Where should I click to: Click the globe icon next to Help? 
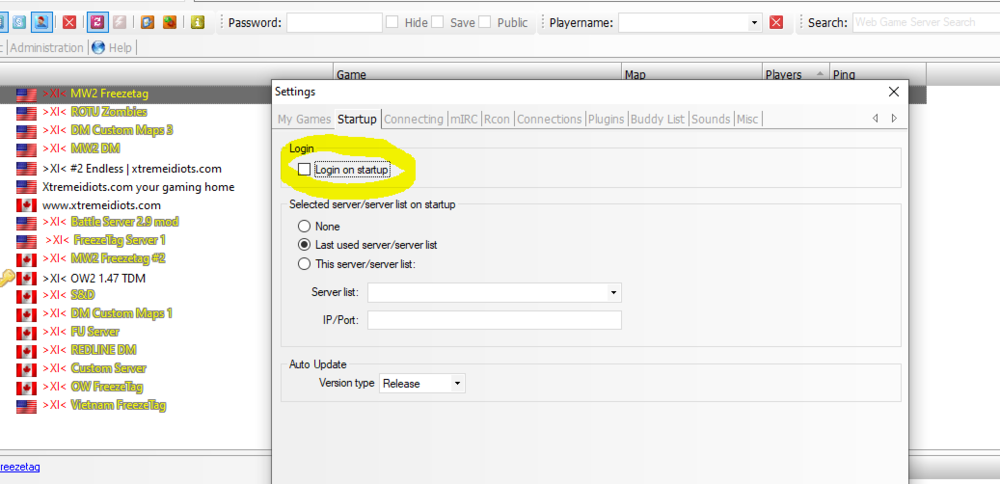pos(98,47)
